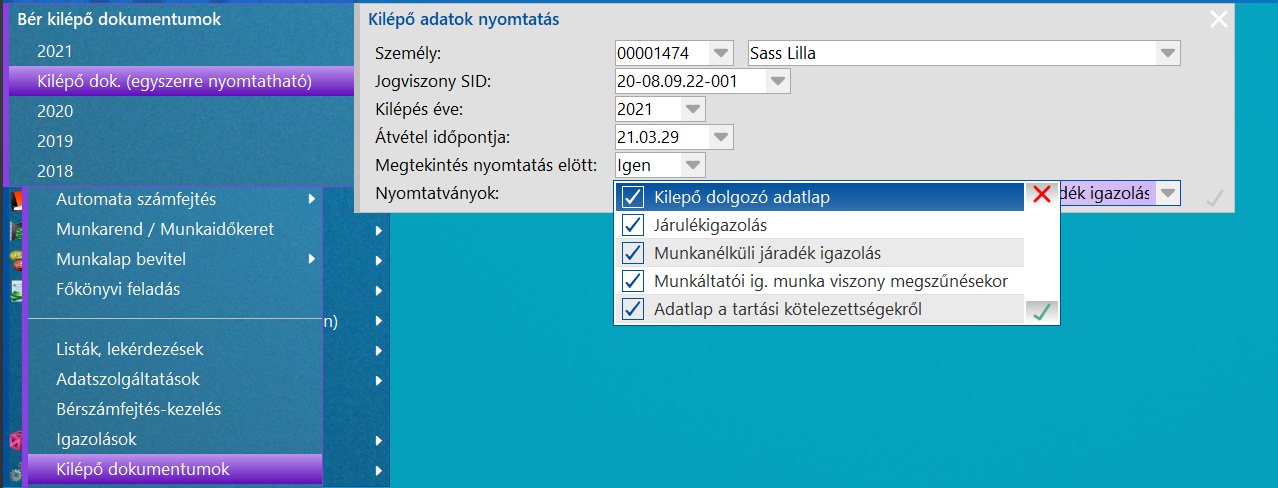Click the red X in the checklist popup

pos(1041,196)
